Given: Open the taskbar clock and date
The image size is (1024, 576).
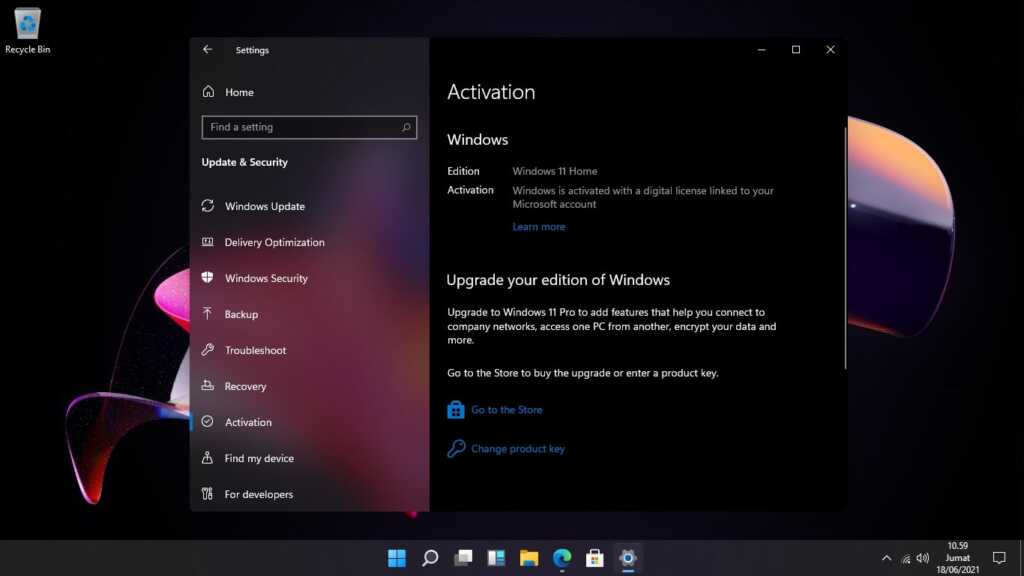Looking at the screenshot, I should [958, 558].
